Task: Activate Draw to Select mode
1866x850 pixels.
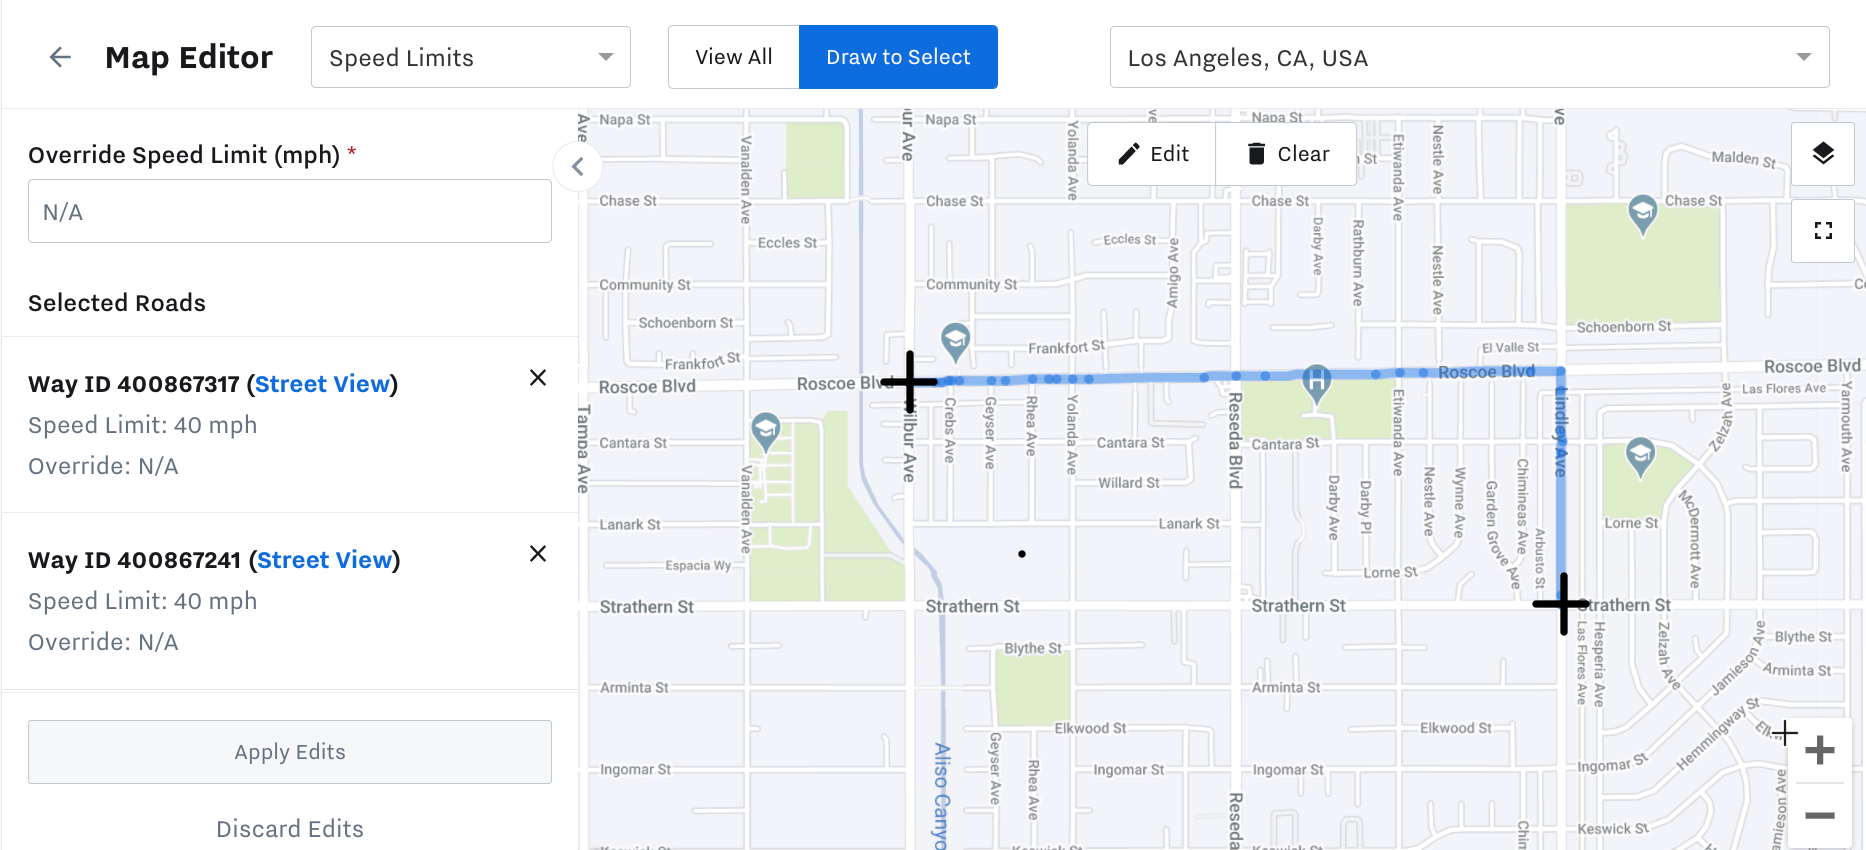Action: (898, 57)
